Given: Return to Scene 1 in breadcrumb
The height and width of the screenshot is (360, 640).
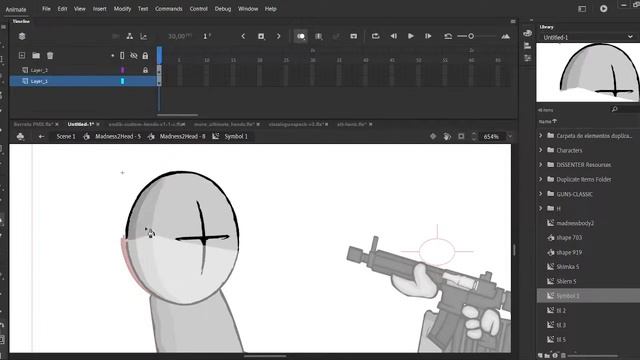Looking at the screenshot, I should point(66,136).
